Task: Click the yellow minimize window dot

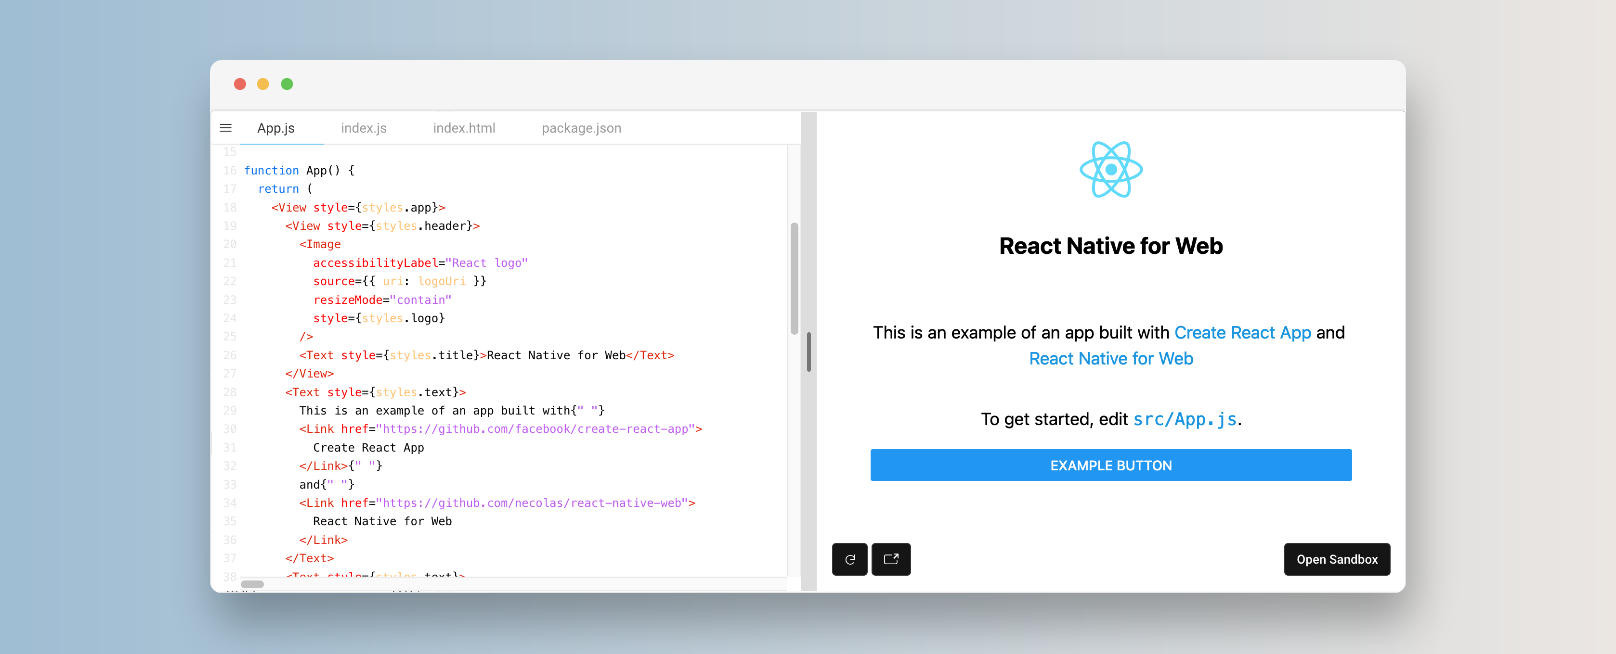Action: click(x=263, y=84)
